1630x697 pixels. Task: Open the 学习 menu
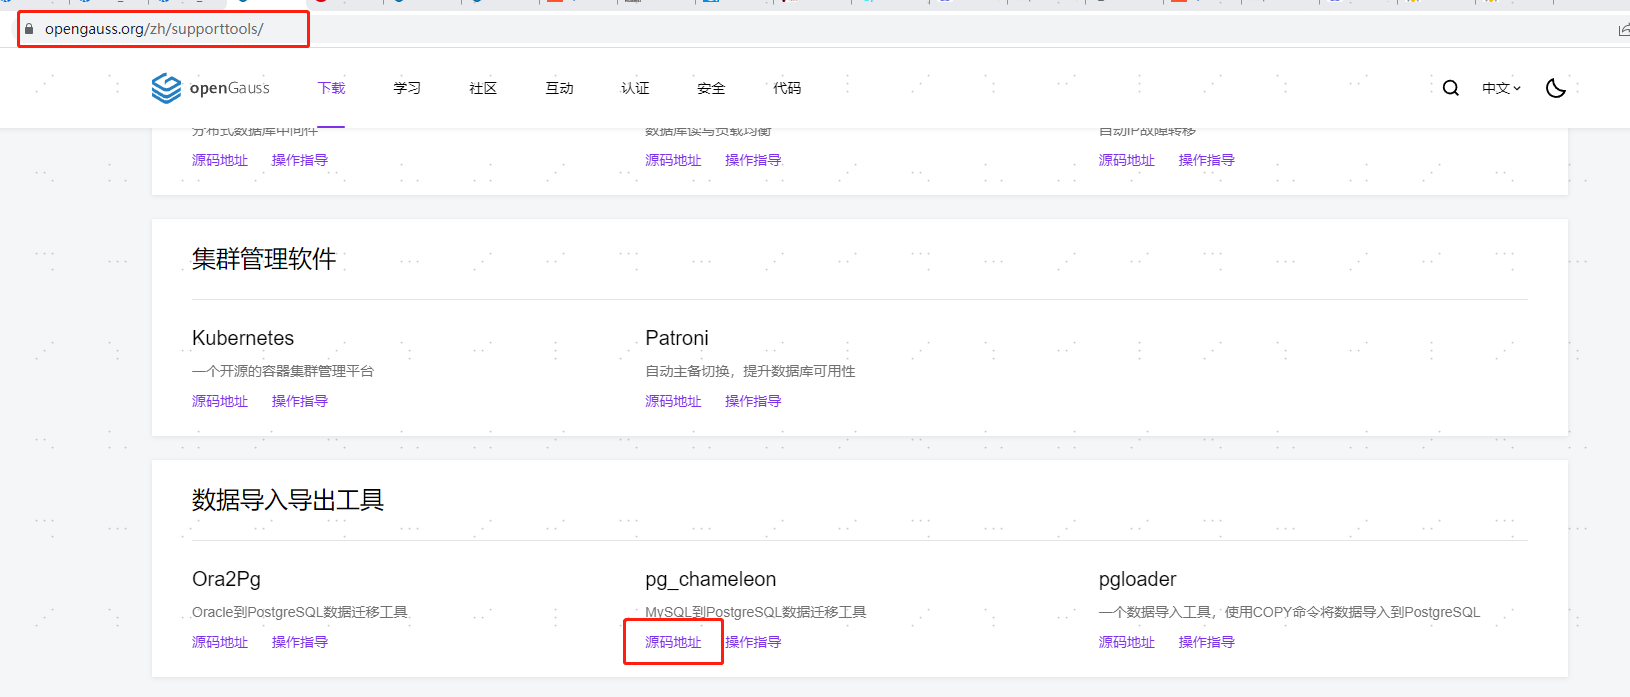coord(407,88)
